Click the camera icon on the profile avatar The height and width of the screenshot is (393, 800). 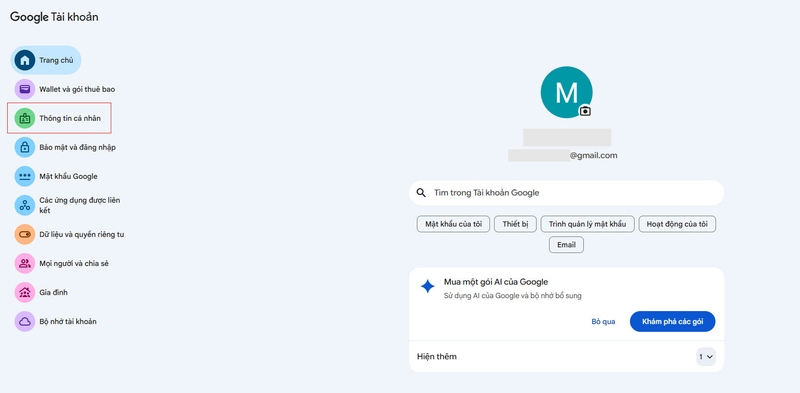[585, 111]
